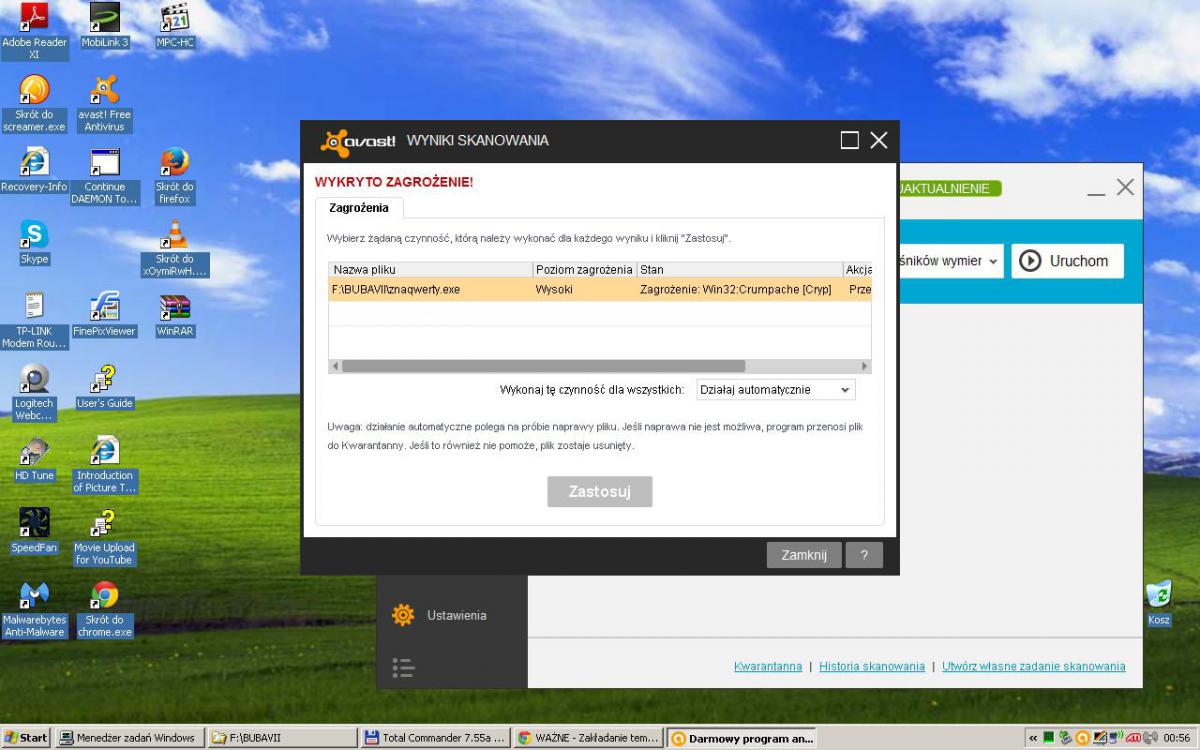Expand hidden tray icons arrow
The image size is (1200, 750).
[1033, 738]
